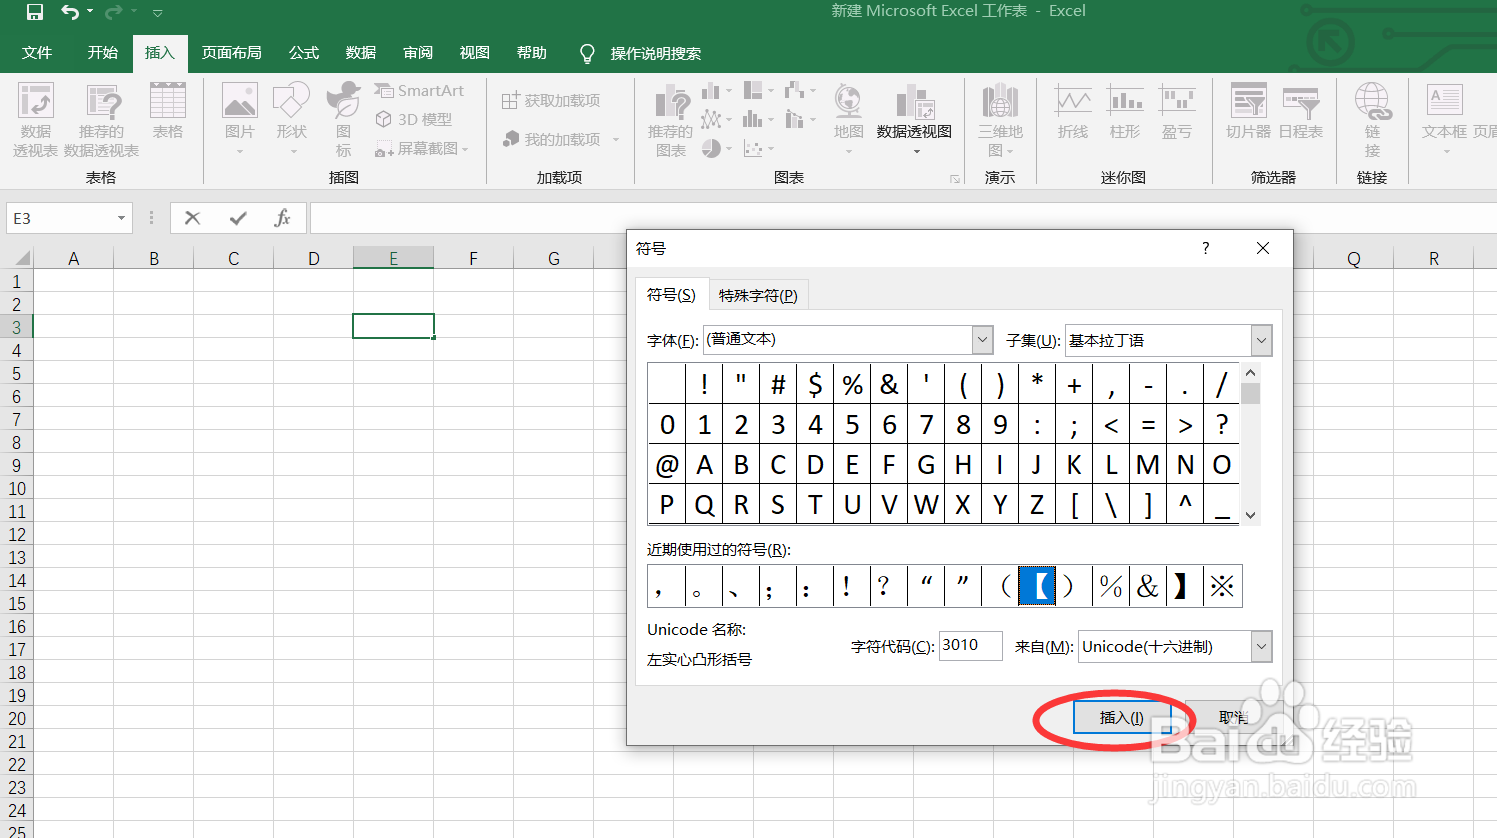This screenshot has width=1497, height=838.
Task: Insert a Win/Loss sparkline
Action: (1177, 112)
